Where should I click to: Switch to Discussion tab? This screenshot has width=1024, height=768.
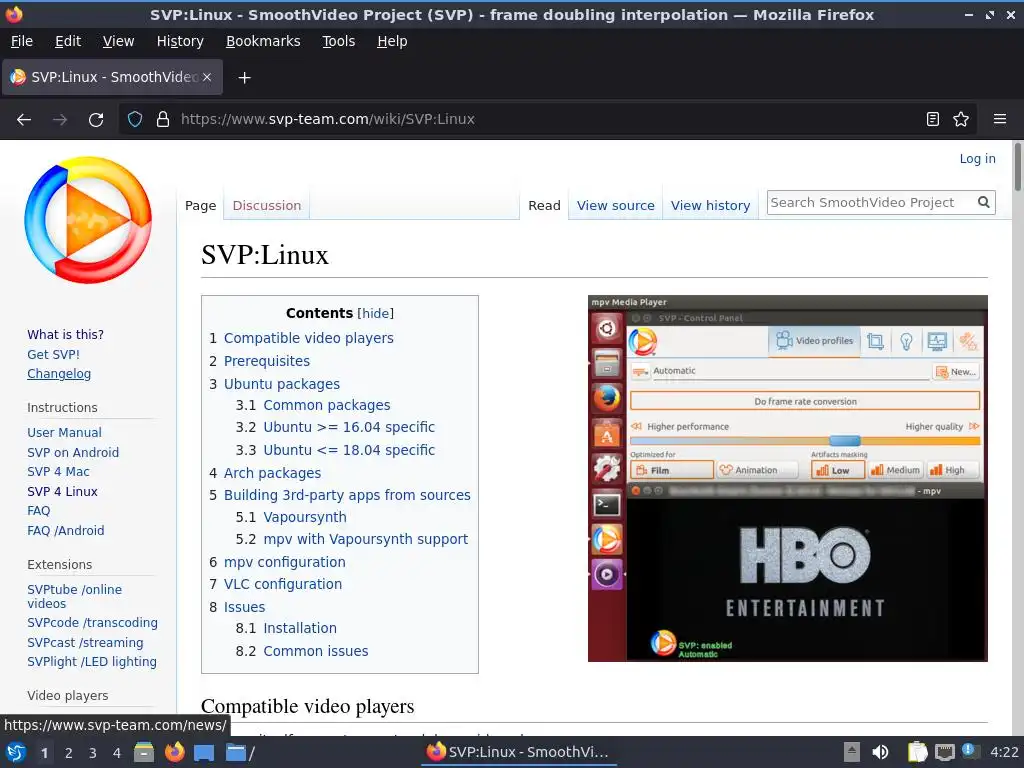(x=266, y=206)
